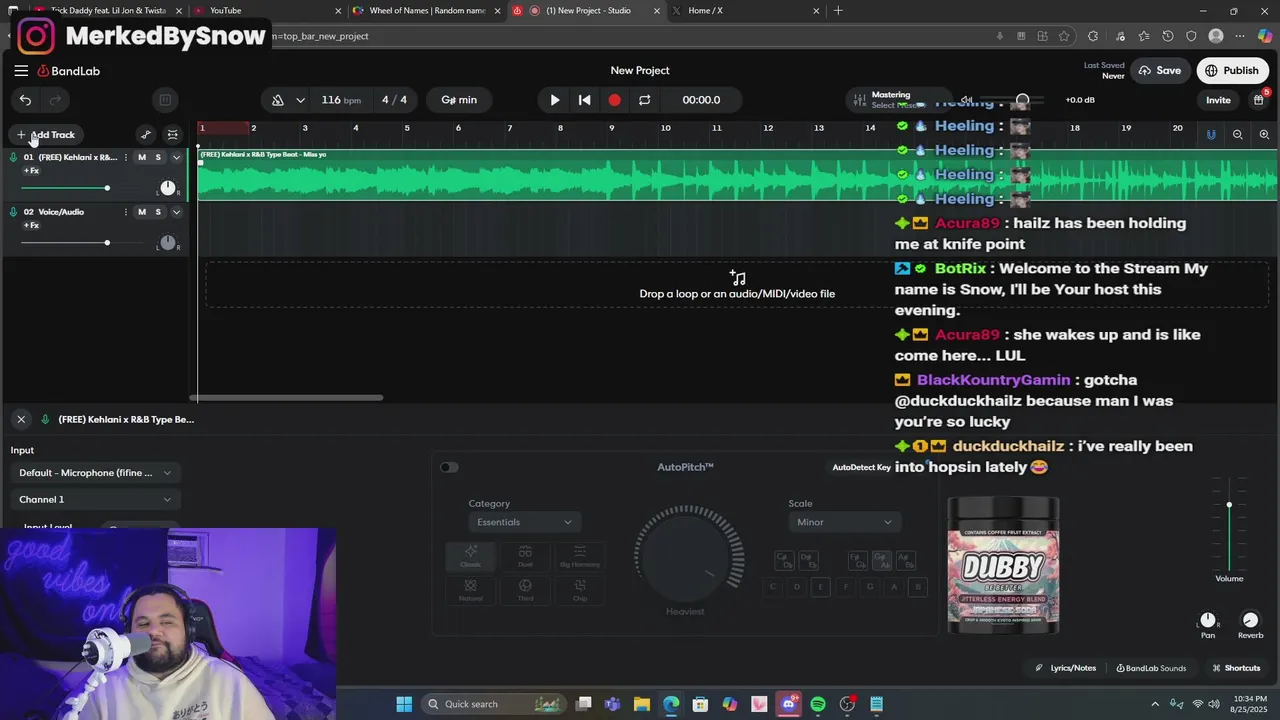Open track 01 three-dot menu
1280x720 pixels.
click(126, 157)
